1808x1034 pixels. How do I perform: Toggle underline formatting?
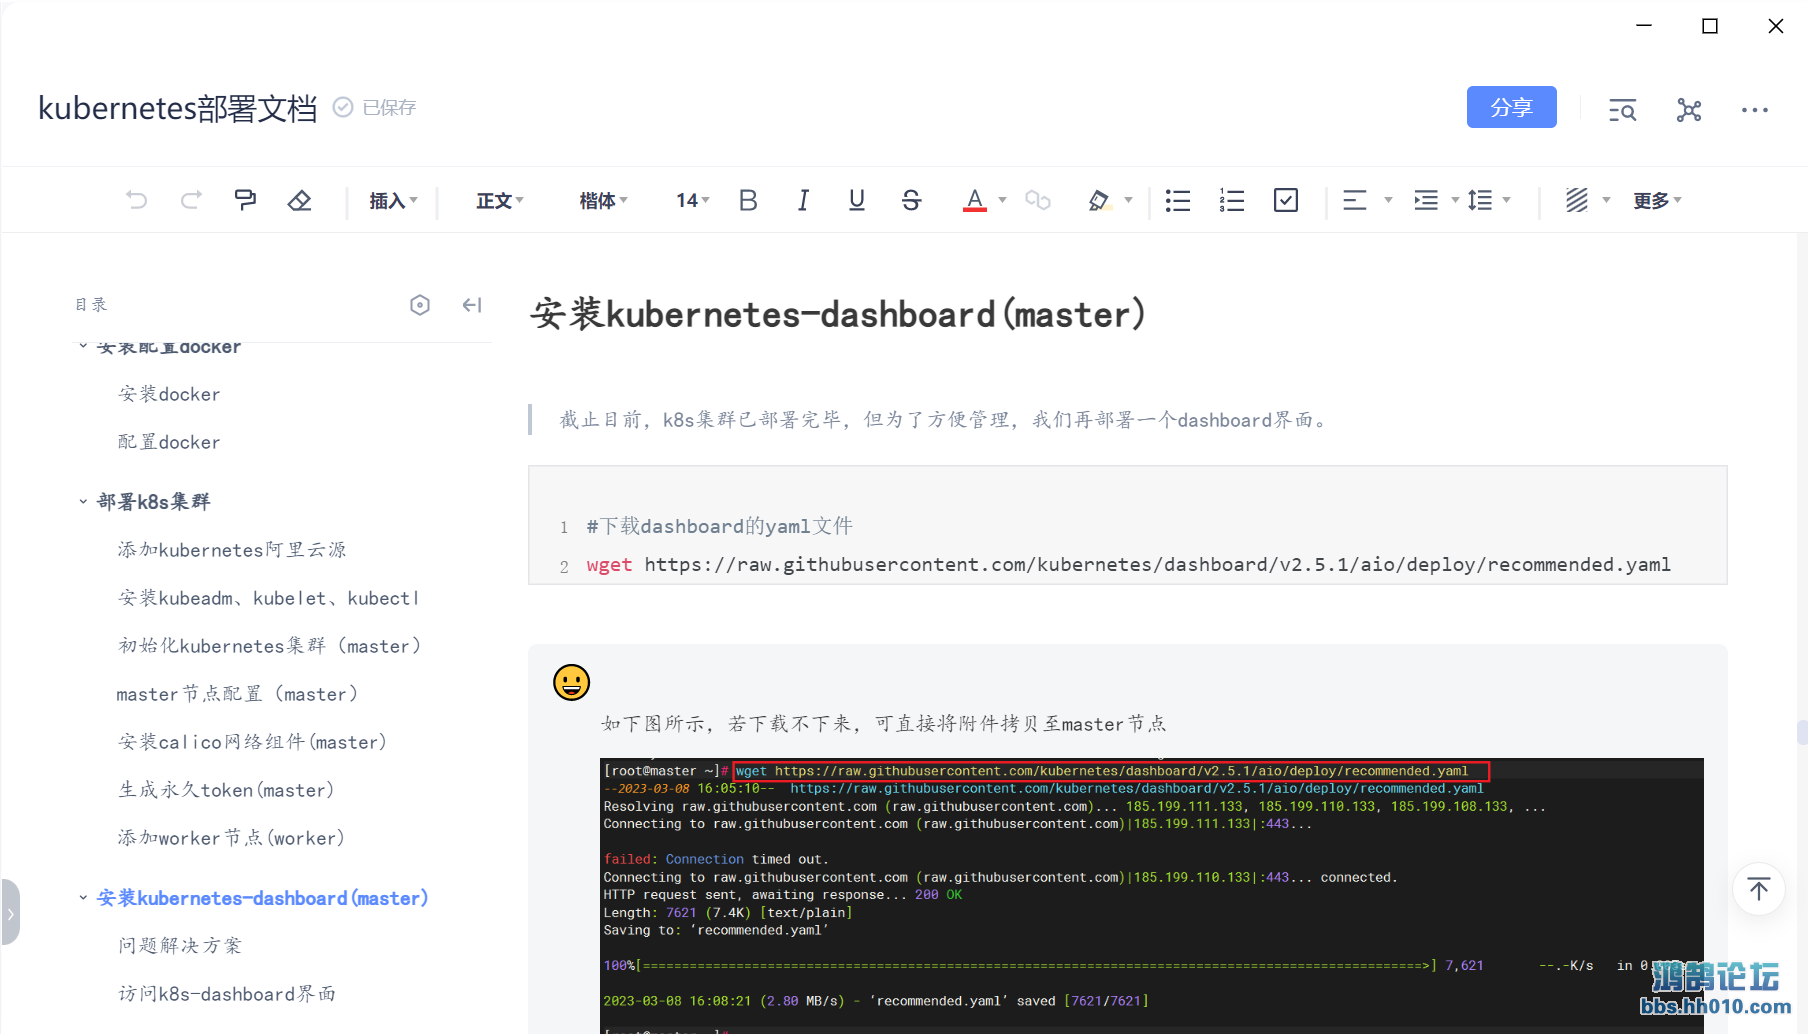(x=857, y=200)
